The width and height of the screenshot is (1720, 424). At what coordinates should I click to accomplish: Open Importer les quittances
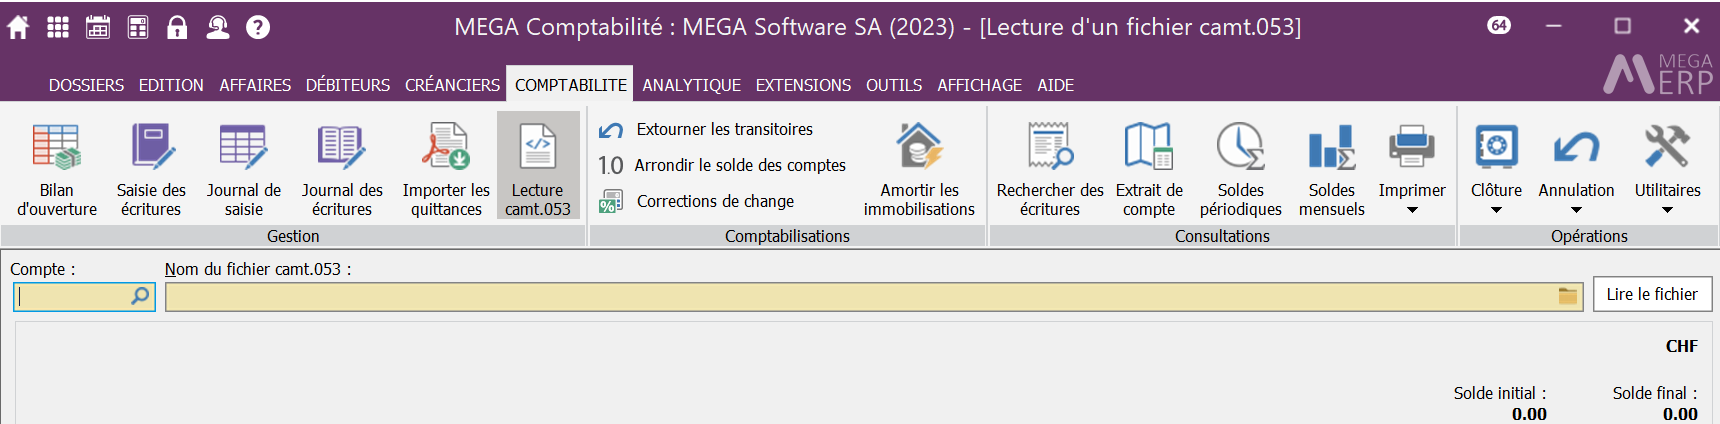coord(446,166)
